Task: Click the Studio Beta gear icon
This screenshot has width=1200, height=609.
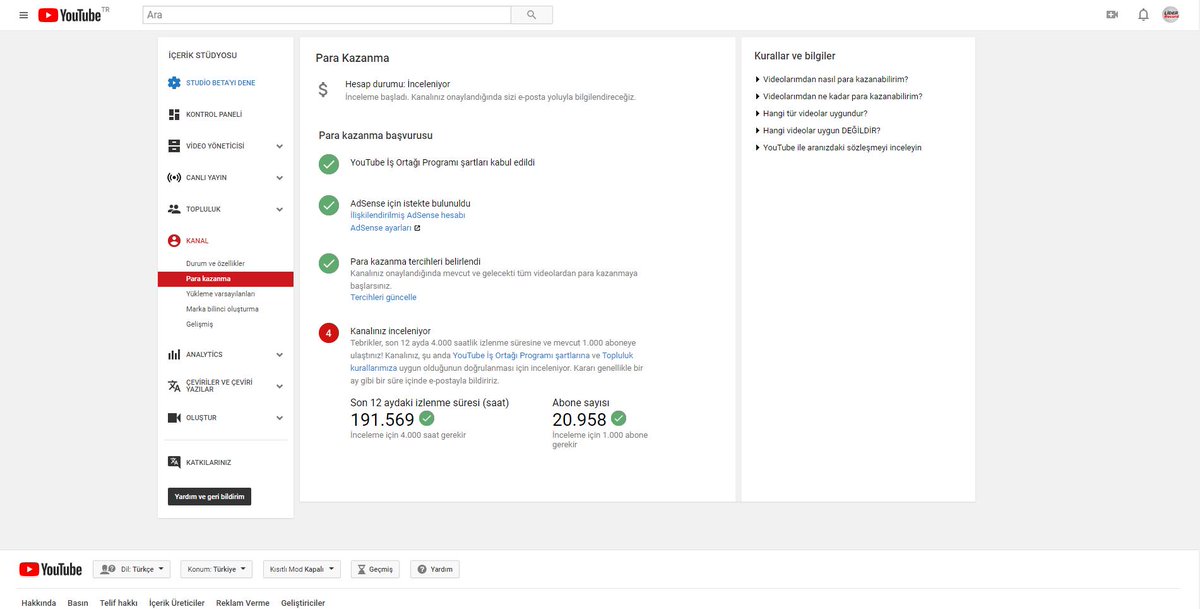Action: coord(174,83)
